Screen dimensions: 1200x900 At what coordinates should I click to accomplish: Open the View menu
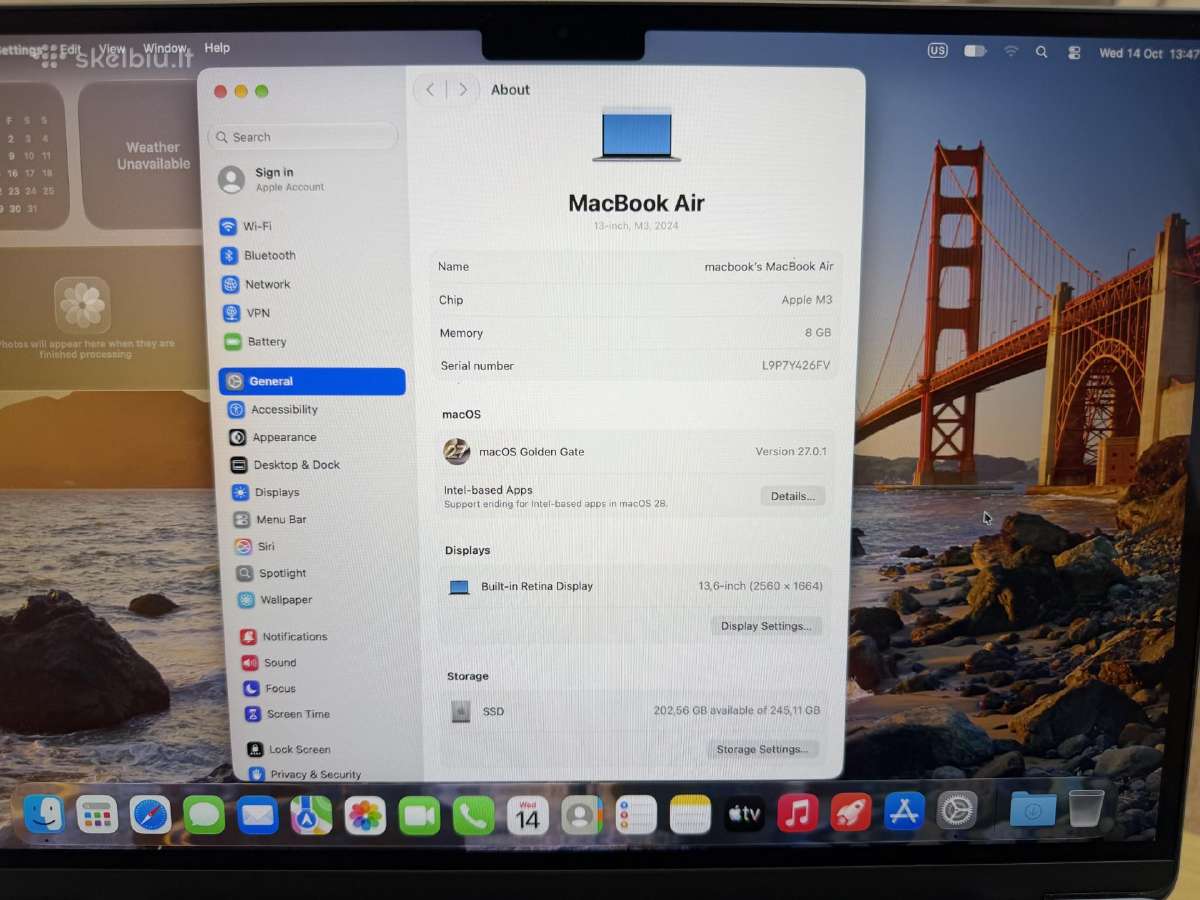coord(112,48)
